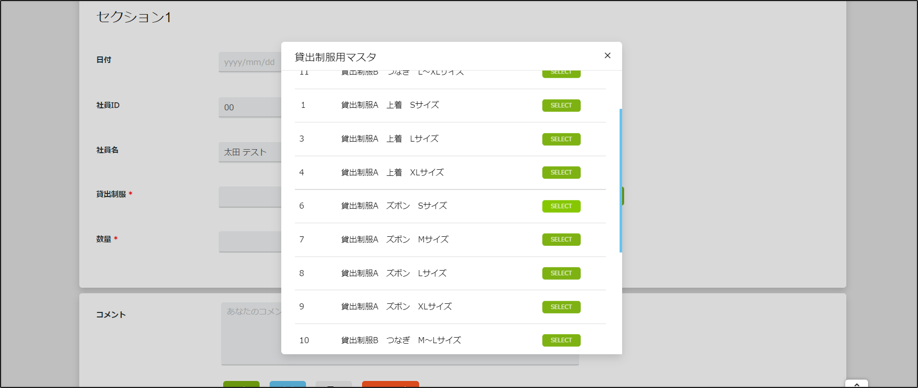Click text 貸出制服A ズボン Sサイズ

coord(394,206)
